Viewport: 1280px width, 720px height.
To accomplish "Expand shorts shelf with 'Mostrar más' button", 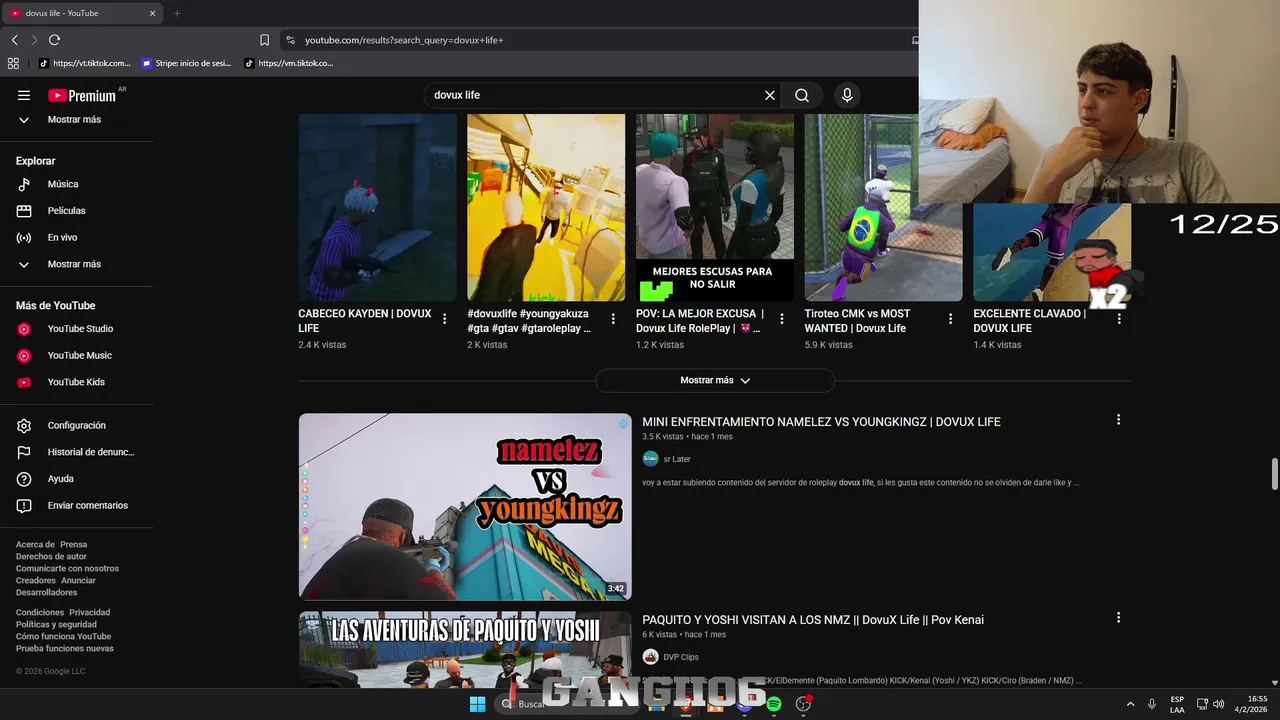I will [715, 380].
